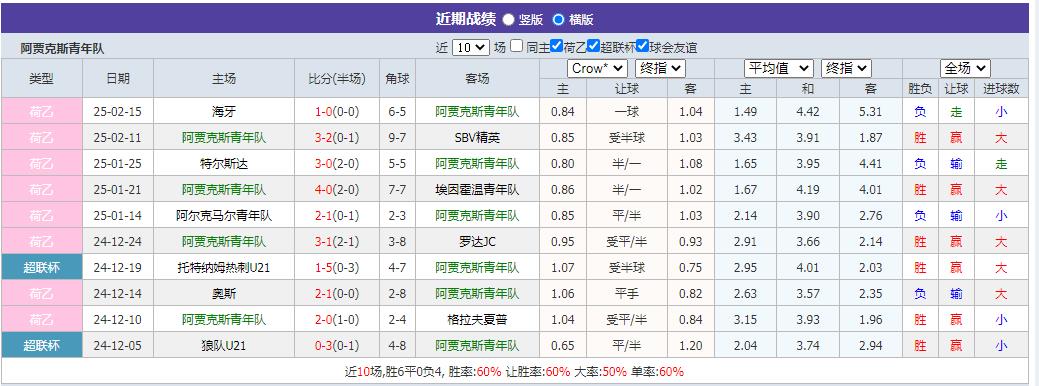Click the 日期 column header
Viewport: 1039px width, 386px height.
(118, 78)
